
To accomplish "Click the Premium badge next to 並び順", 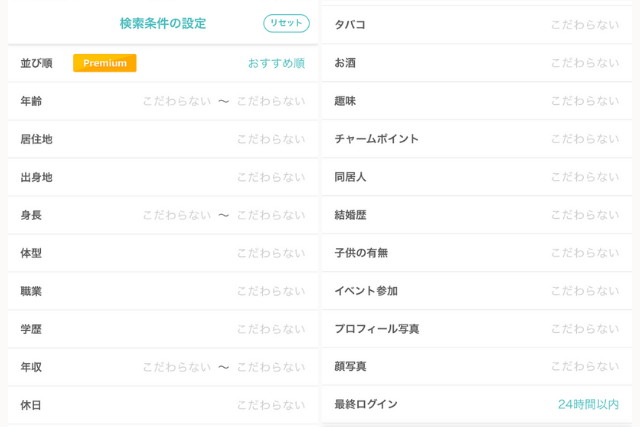I will tap(105, 63).
